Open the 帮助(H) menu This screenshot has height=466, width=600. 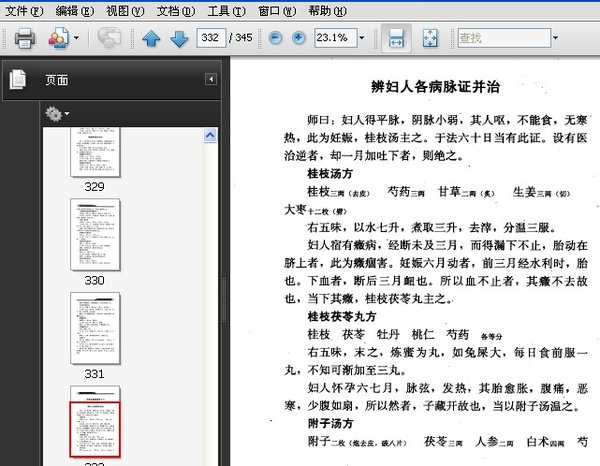point(328,11)
